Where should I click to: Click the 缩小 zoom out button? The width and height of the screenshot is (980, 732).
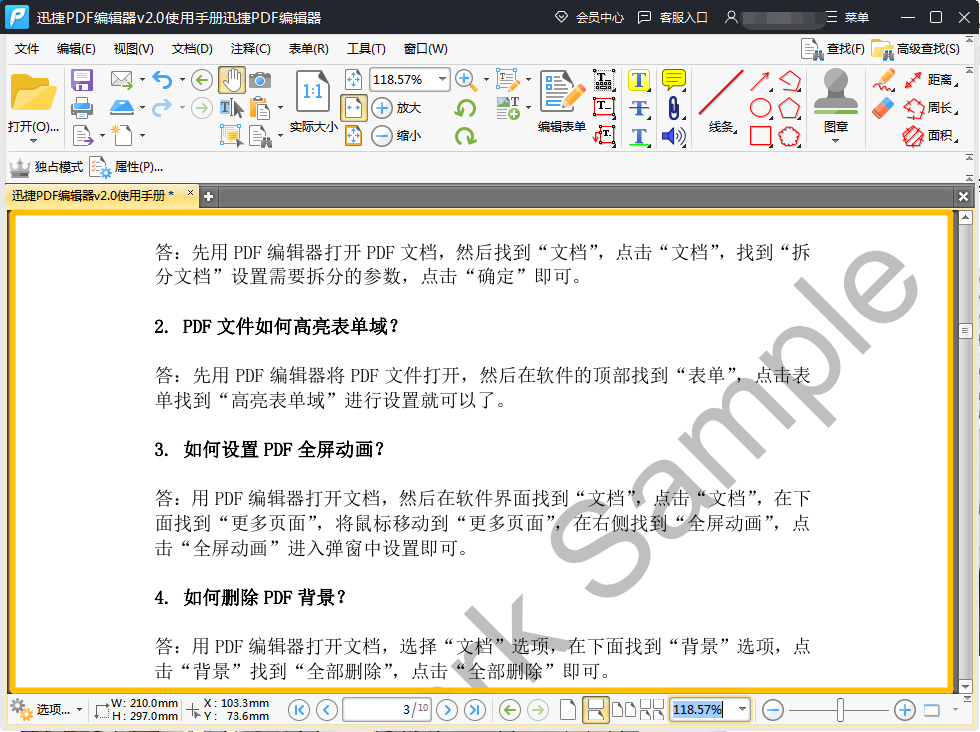[x=396, y=136]
